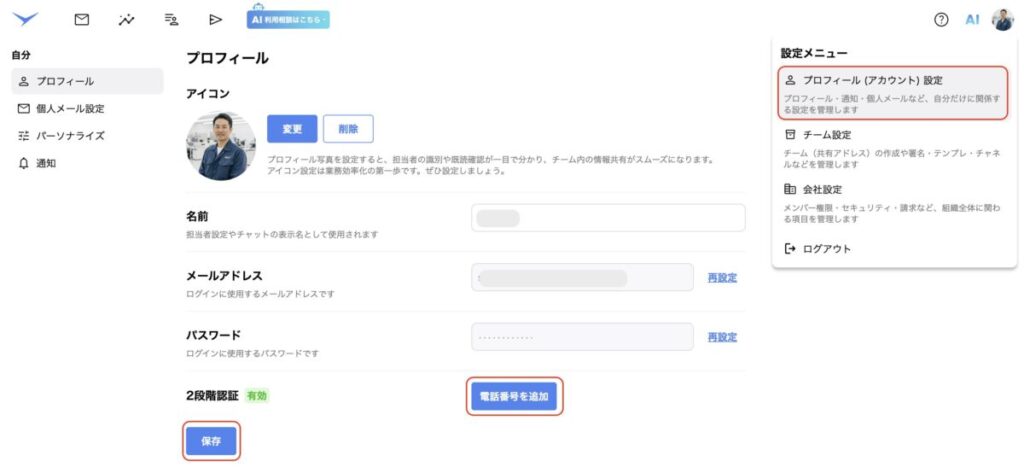Click the AI icon beside the avatar
The image size is (1024, 467).
click(x=972, y=19)
